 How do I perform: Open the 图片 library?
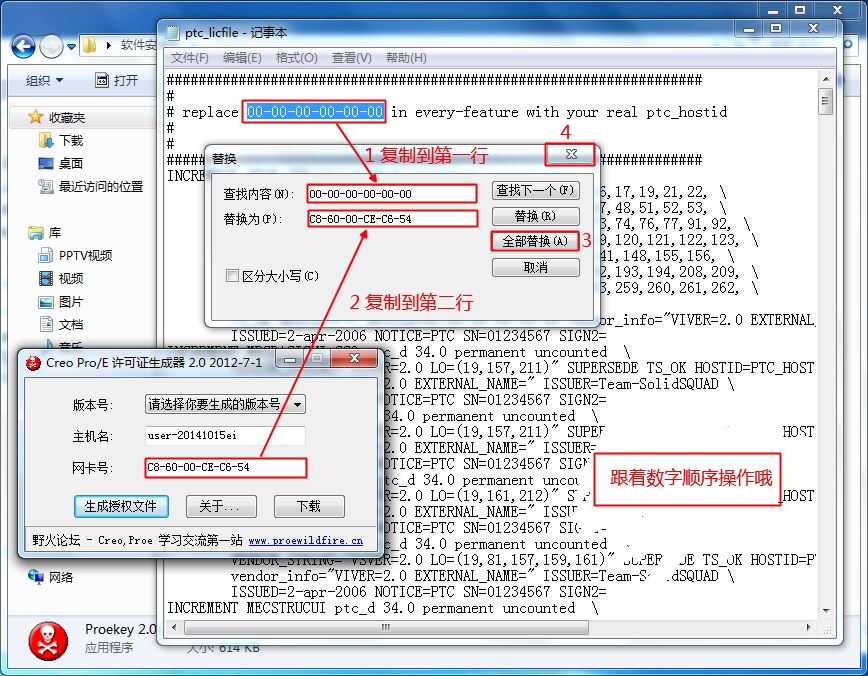pos(61,302)
